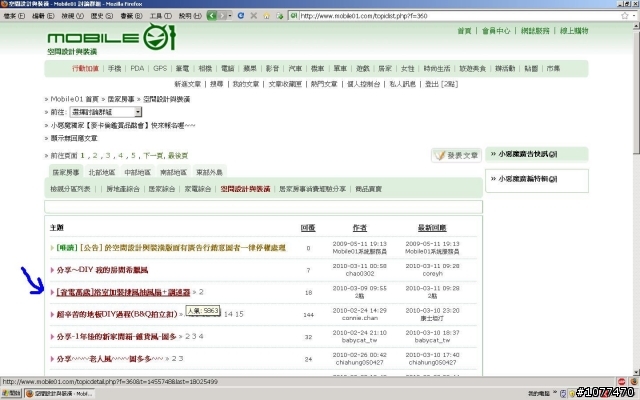Open the 工具 (T) menu

[160, 16]
